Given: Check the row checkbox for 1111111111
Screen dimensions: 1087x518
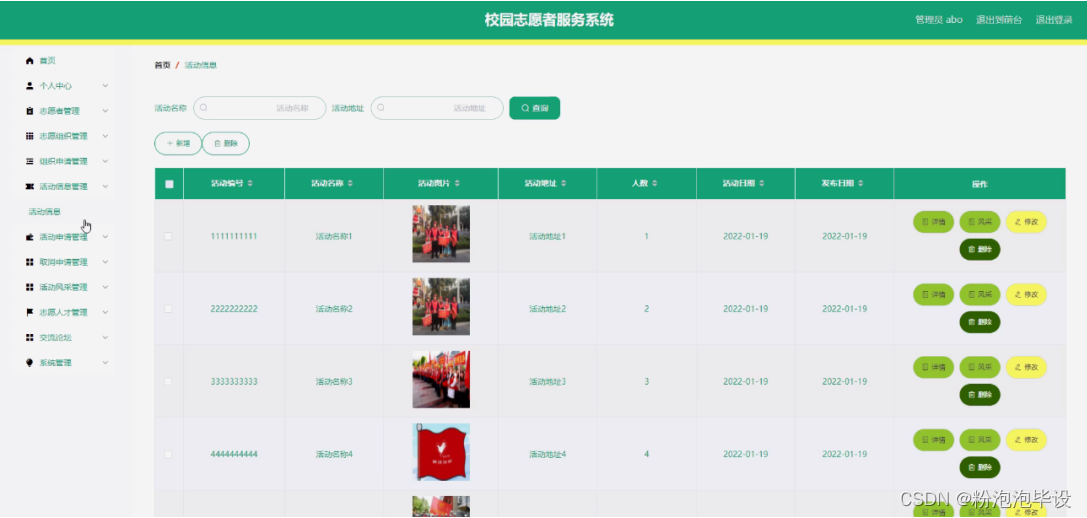Looking at the screenshot, I should click(x=168, y=236).
